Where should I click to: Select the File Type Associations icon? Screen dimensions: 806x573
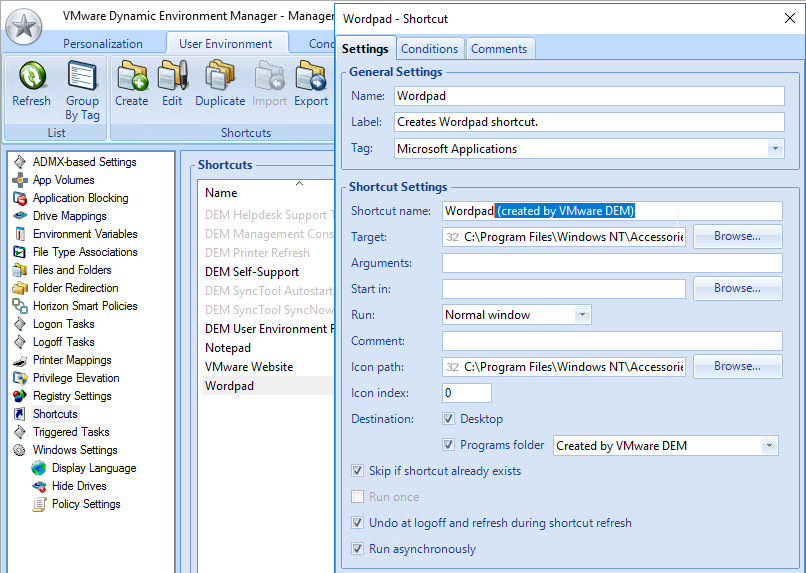coord(20,252)
